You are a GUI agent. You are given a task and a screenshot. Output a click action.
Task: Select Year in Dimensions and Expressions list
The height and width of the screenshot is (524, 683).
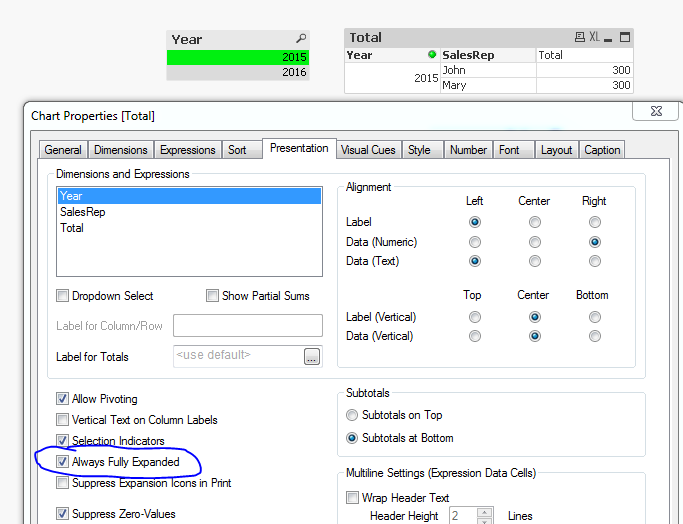click(x=189, y=196)
